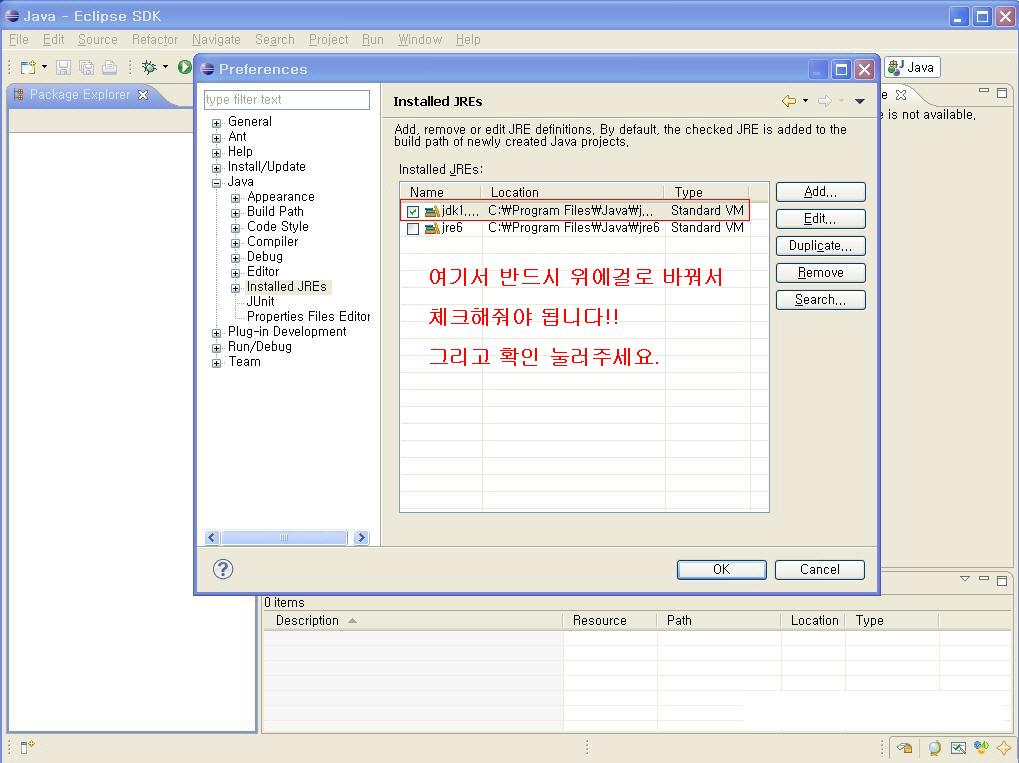Click the Remove button
This screenshot has width=1019, height=763.
point(821,273)
